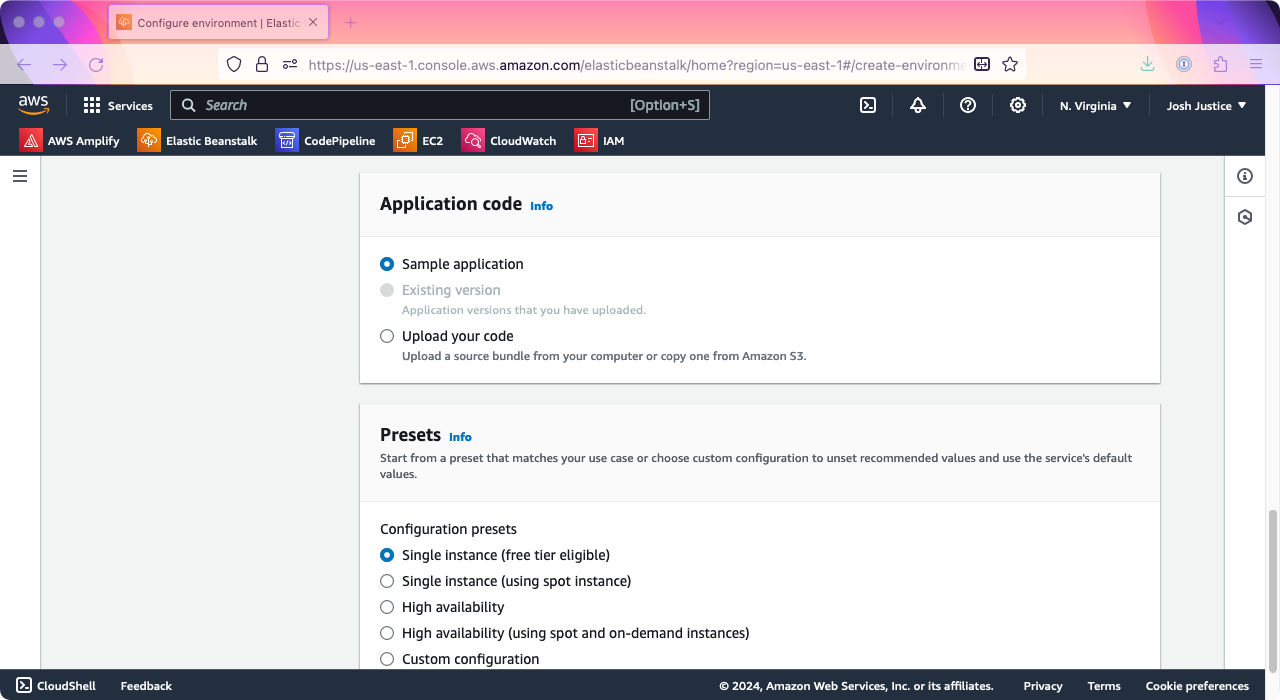Open Presets Info link
1280x700 pixels.
tap(460, 437)
